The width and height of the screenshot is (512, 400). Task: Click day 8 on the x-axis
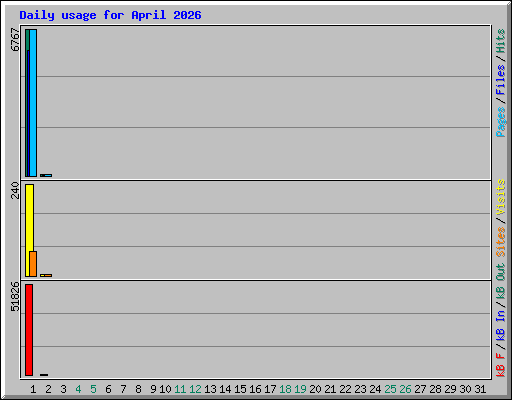click(x=138, y=389)
